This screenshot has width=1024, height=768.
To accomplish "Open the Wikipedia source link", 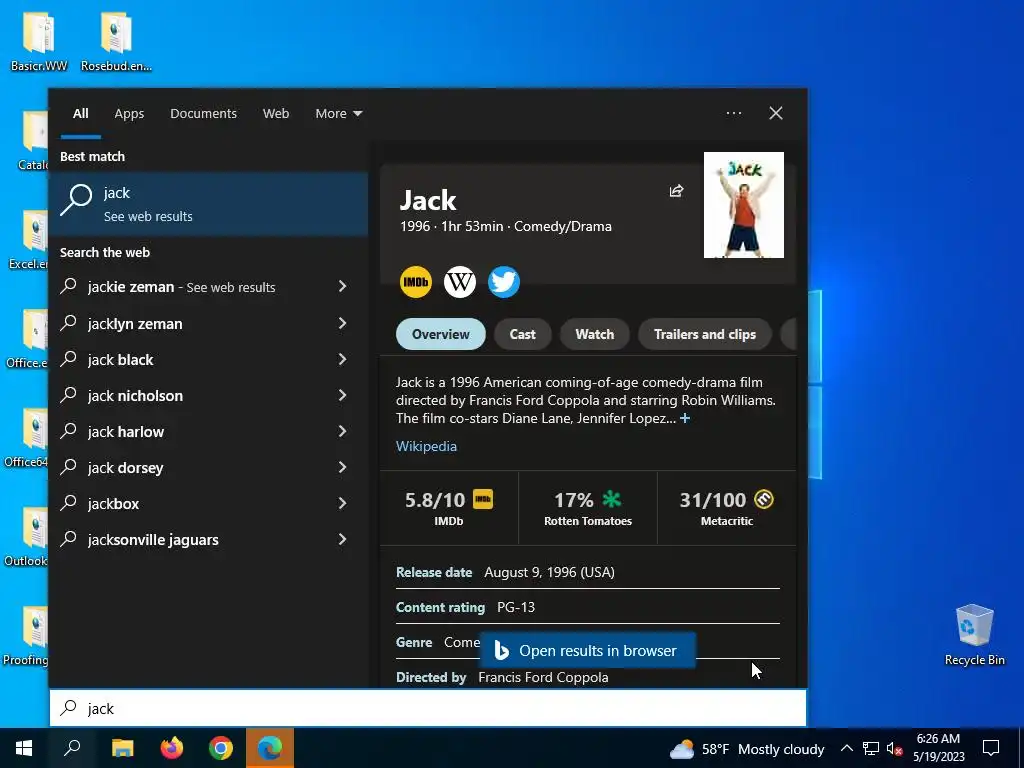I will (x=426, y=446).
